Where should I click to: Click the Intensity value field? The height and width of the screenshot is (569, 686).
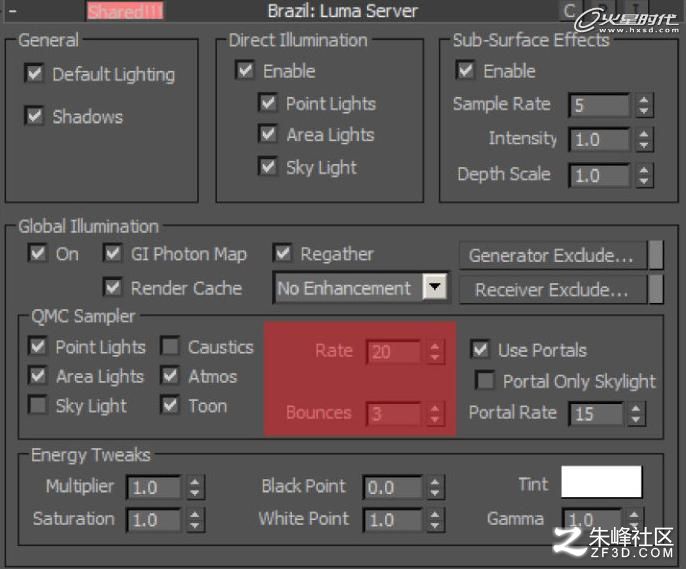coord(600,140)
